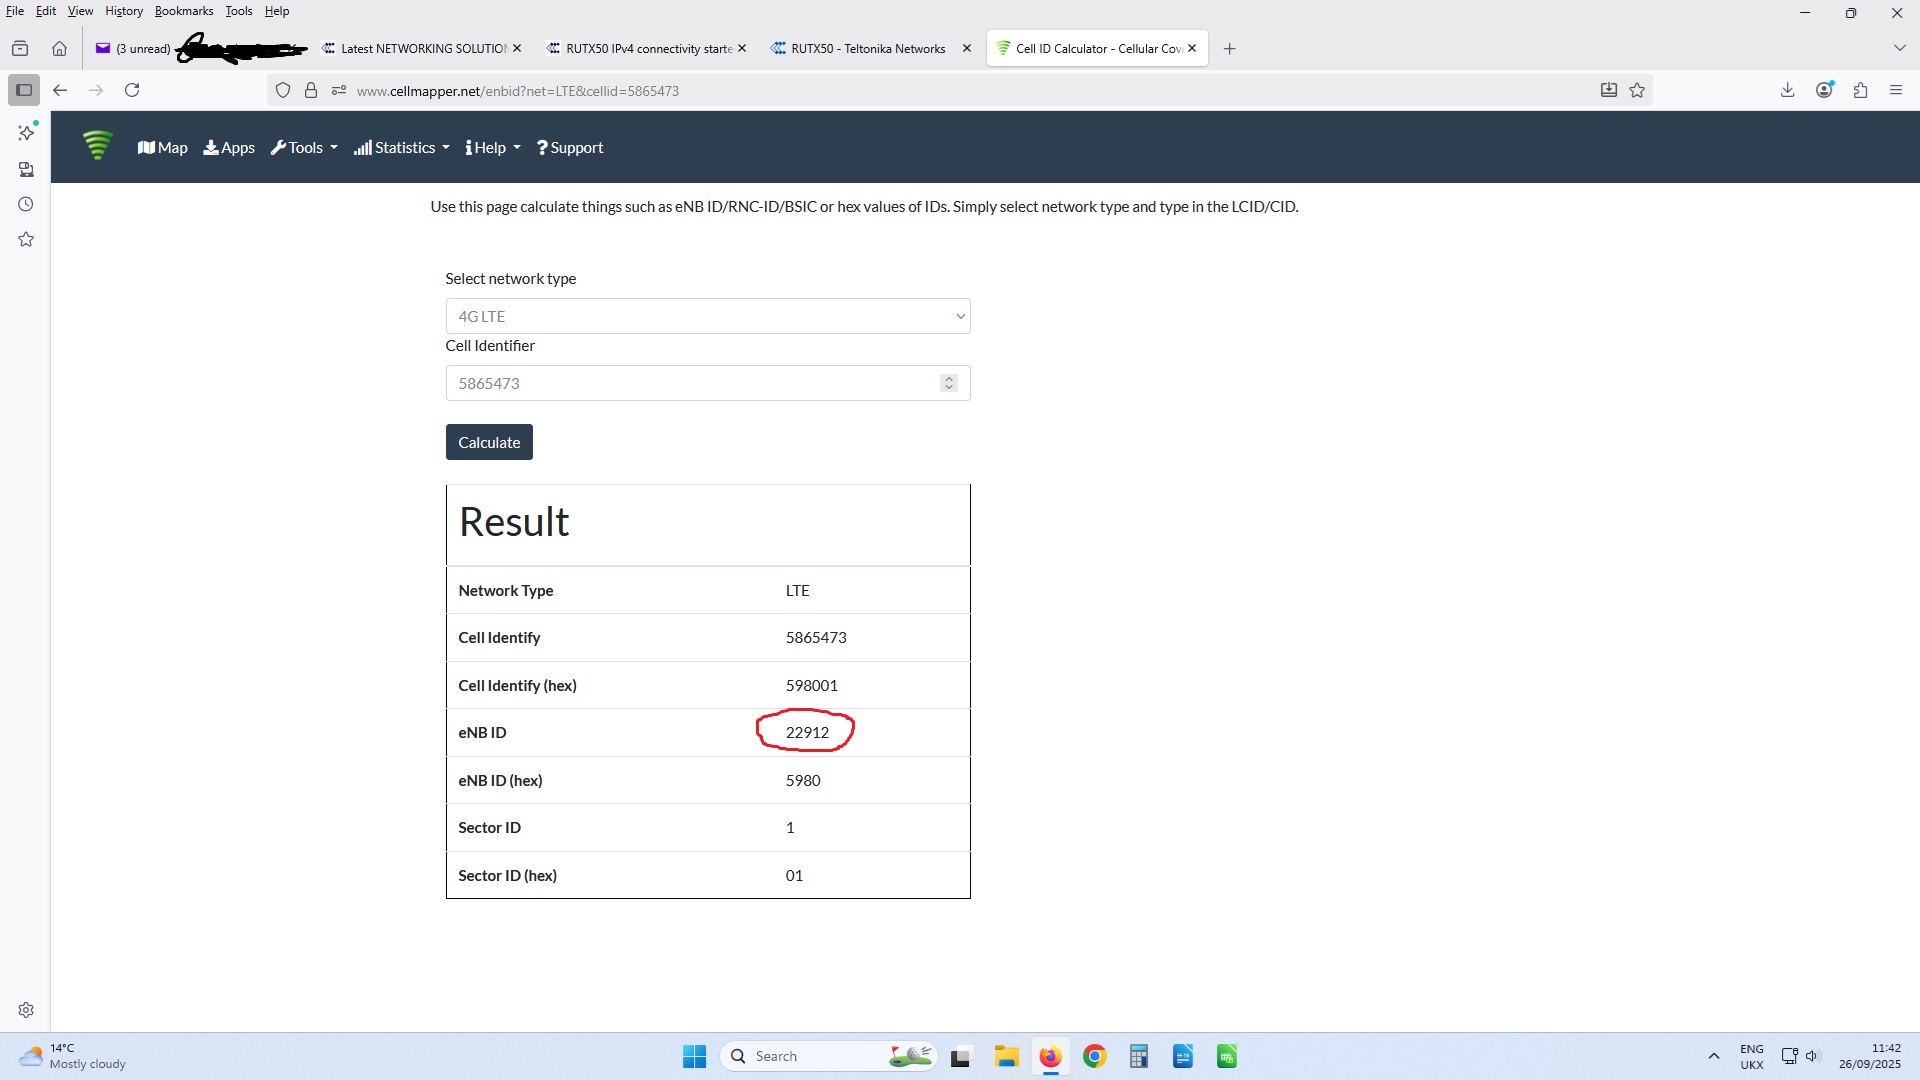Switch to RUTX50 - Teltonika Networks tab

(x=867, y=48)
